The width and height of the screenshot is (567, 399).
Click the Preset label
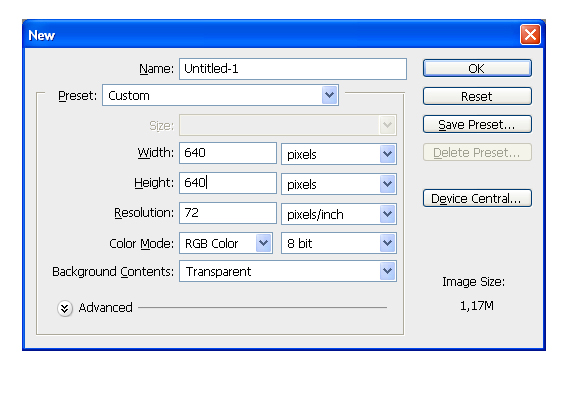77,96
